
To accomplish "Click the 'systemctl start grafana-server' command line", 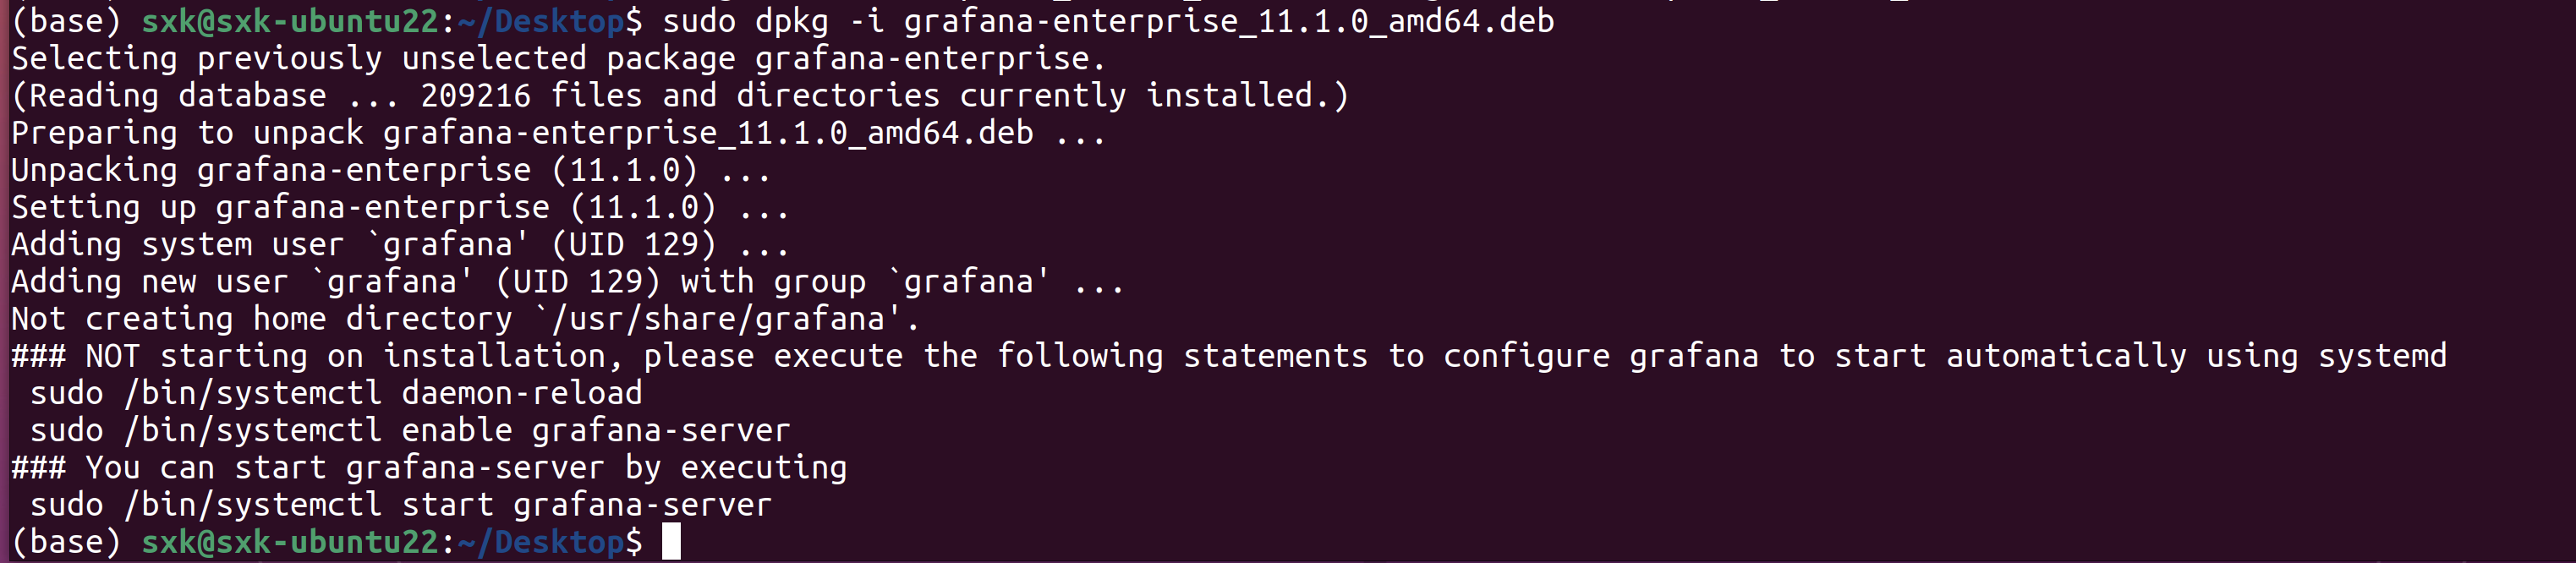I will [400, 505].
